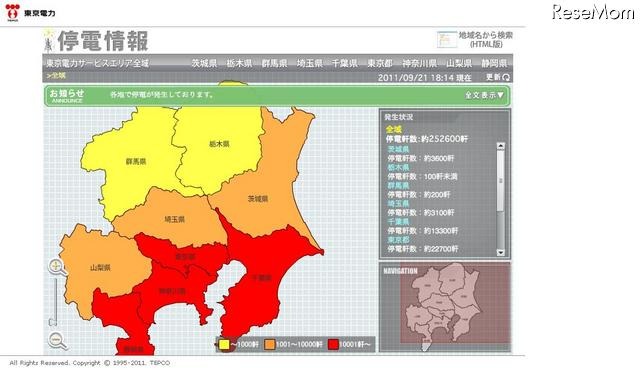Screen dimensions: 640x371
Task: Click the ReseMom logo
Action: [593, 12]
